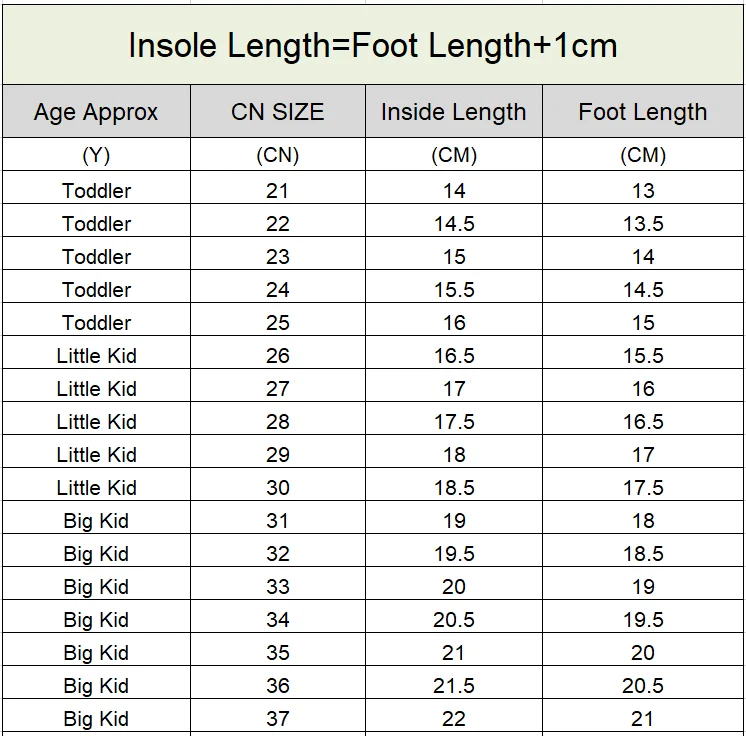Select the '(Y)' unit cell
Image resolution: width=746 pixels, height=736 pixels.
point(96,155)
